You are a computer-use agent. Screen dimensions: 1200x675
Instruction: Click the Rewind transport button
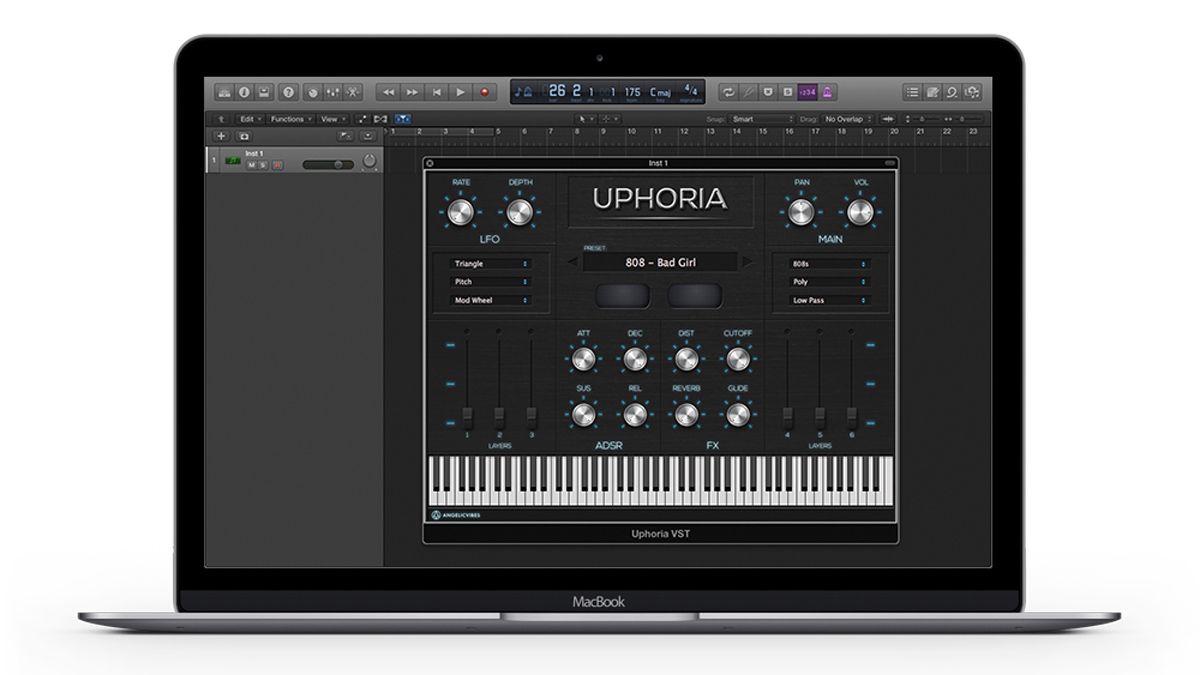388,92
